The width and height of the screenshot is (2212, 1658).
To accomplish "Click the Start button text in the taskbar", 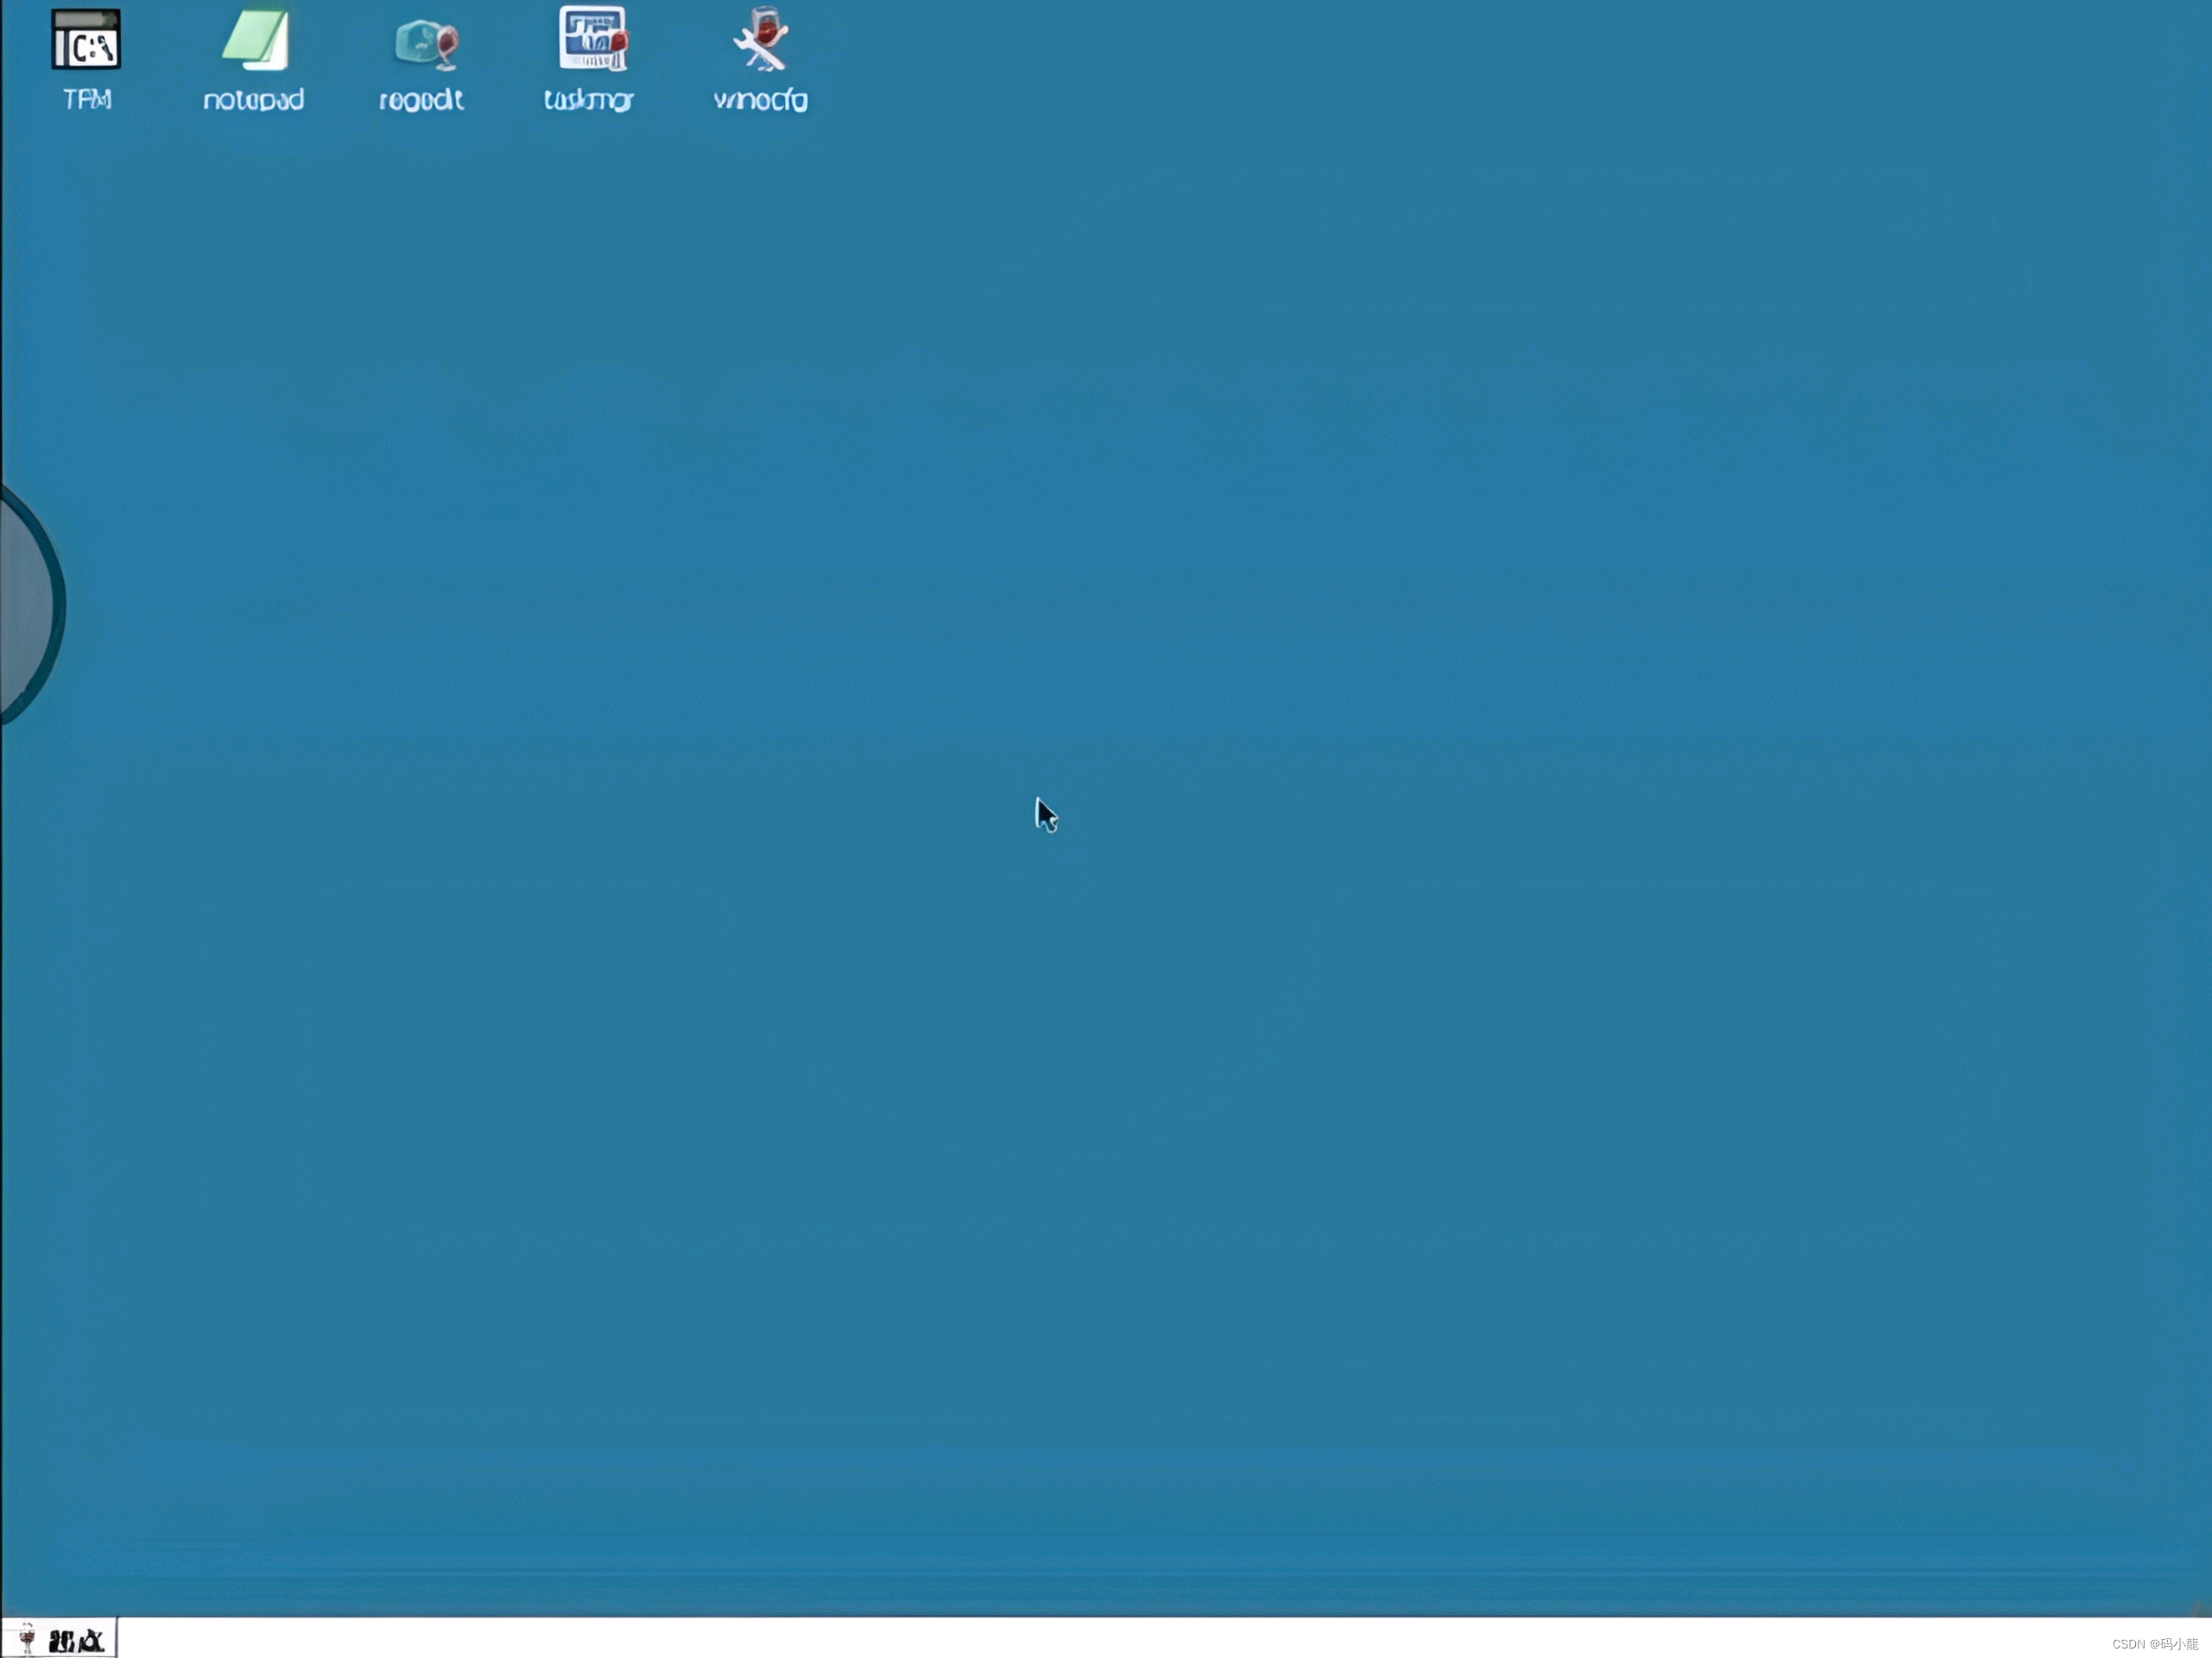I will [x=77, y=1641].
